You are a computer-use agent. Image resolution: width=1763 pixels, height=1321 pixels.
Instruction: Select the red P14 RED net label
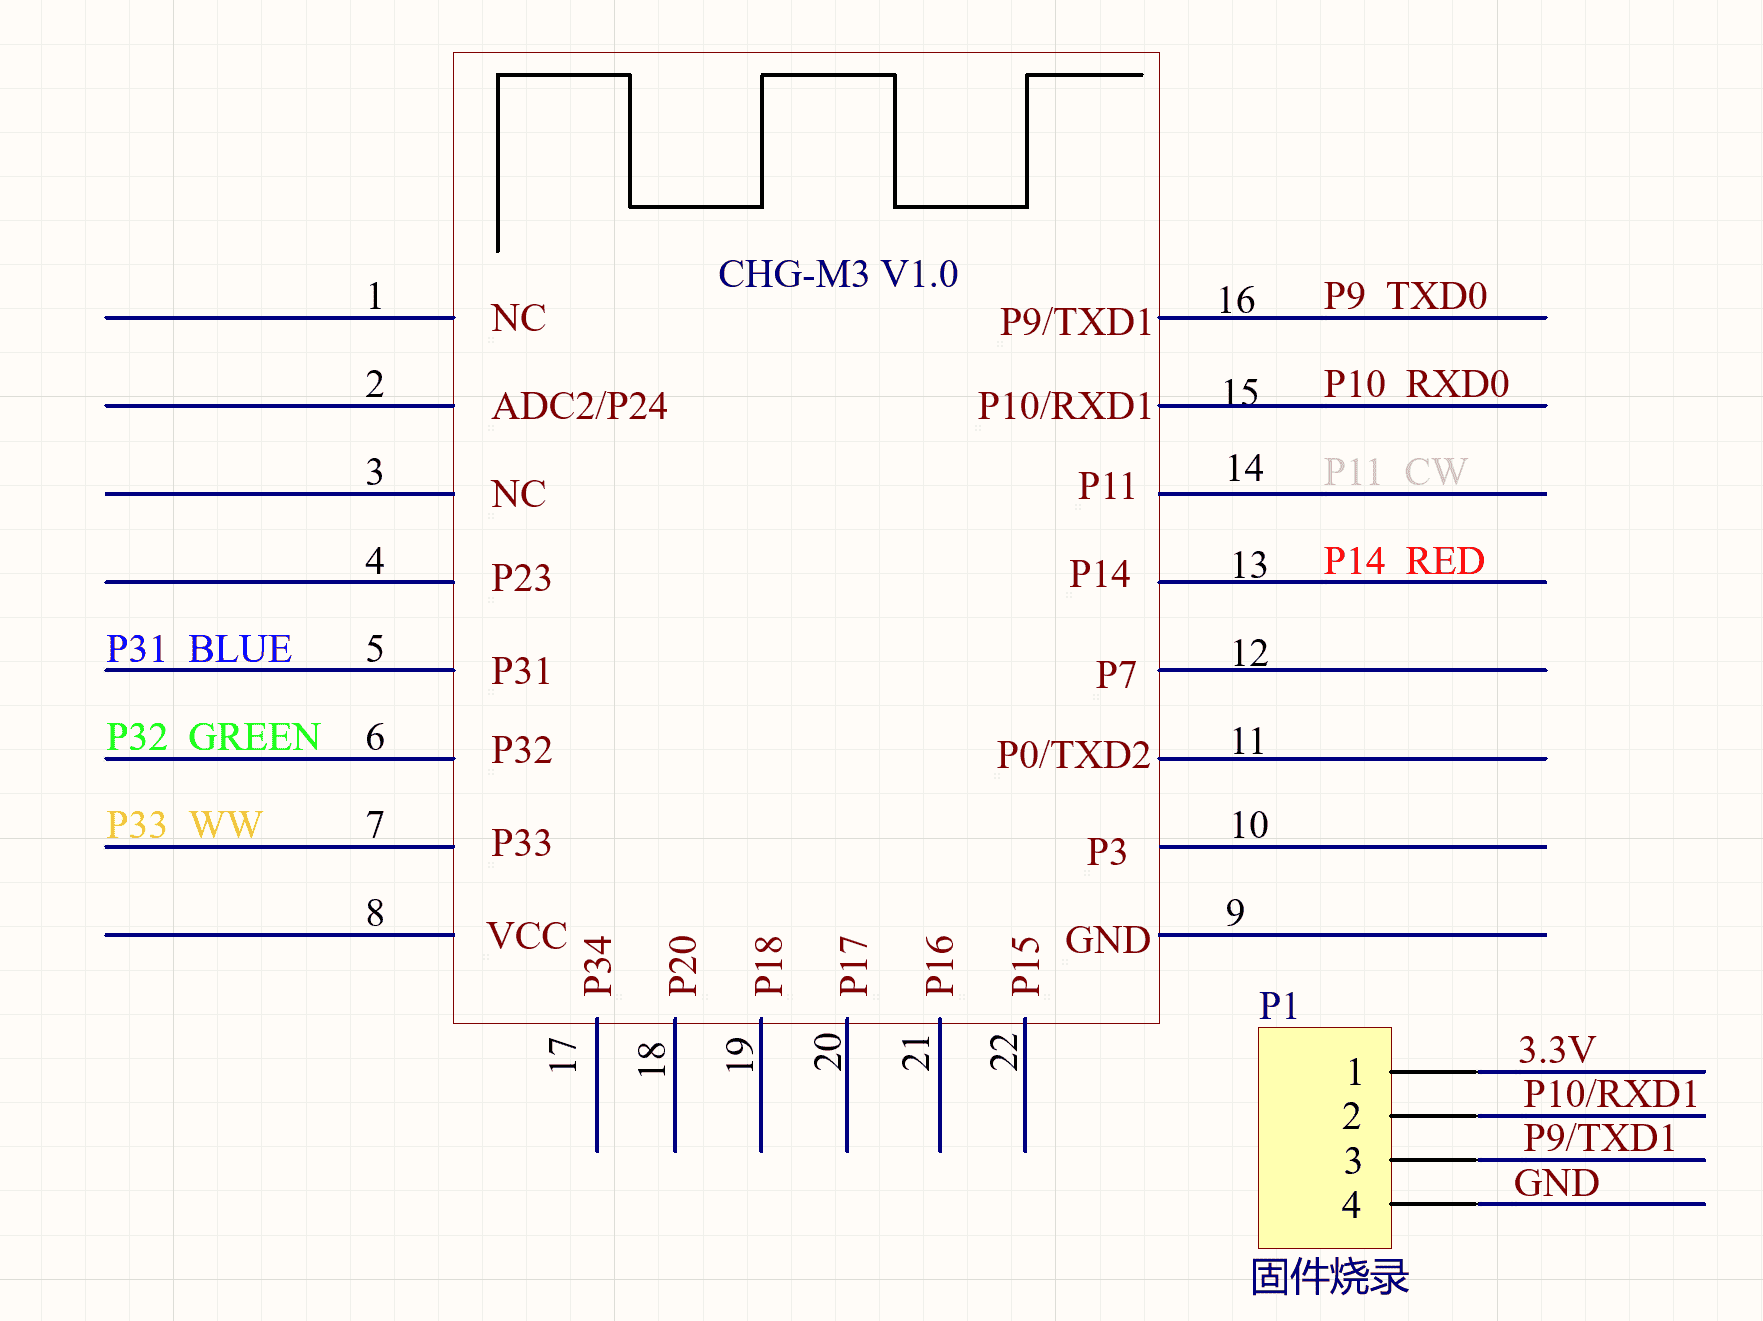(1404, 561)
